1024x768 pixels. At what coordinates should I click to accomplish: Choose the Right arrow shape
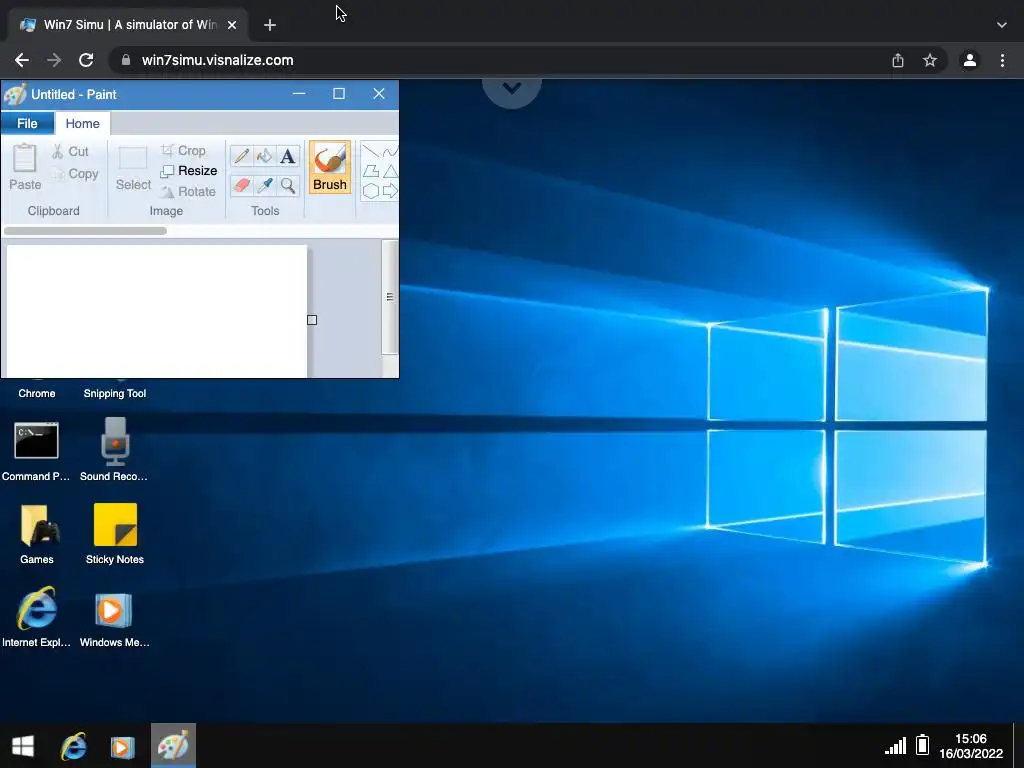[391, 191]
